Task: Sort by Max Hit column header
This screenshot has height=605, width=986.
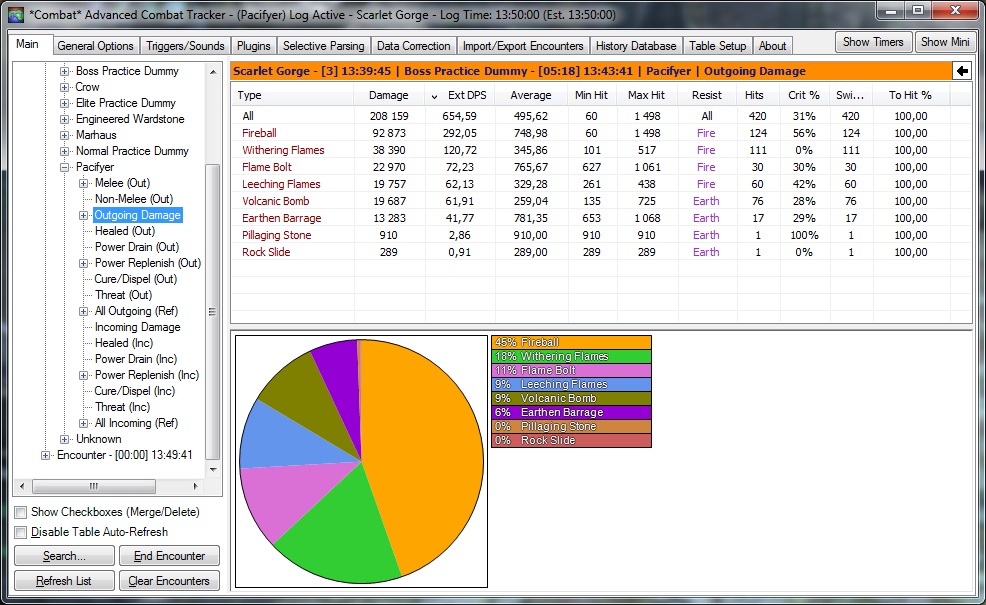Action: pos(646,96)
